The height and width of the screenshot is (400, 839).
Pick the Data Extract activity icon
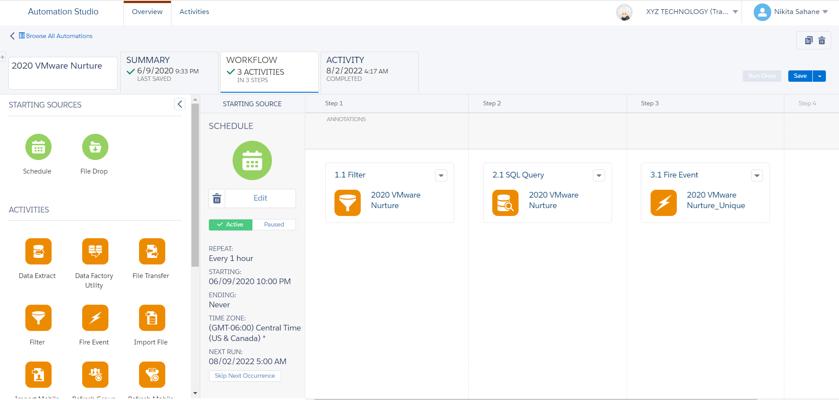[x=38, y=251]
